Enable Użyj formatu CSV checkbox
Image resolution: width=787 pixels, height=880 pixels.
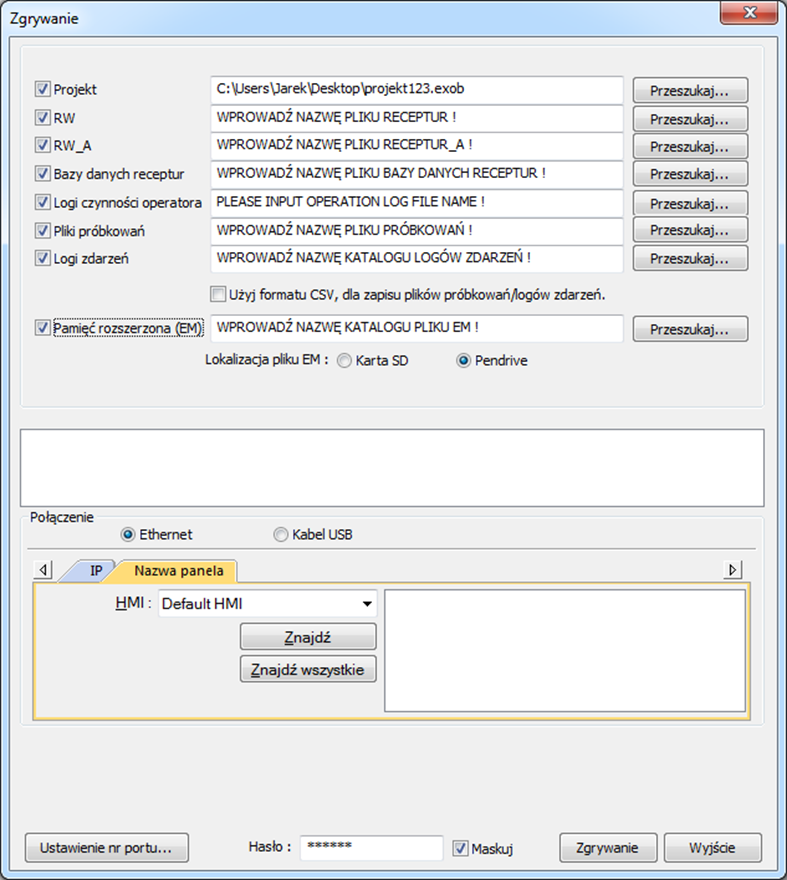218,294
